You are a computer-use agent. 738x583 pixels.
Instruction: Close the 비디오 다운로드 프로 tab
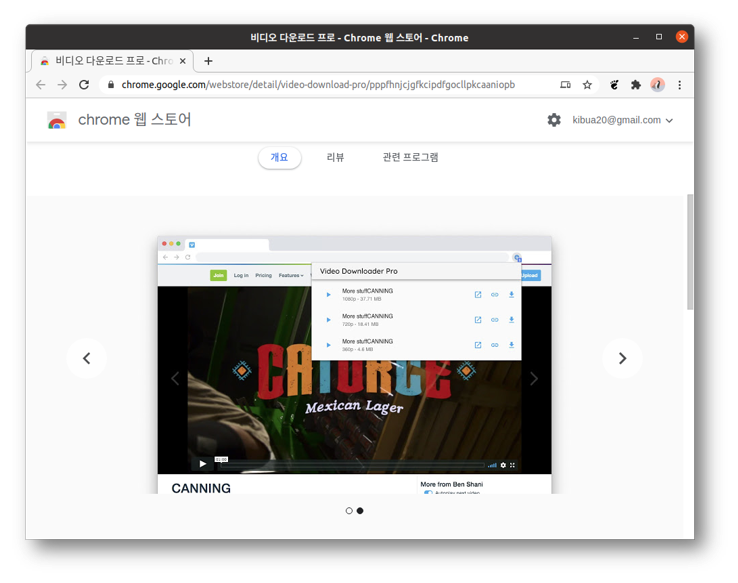pyautogui.click(x=183, y=61)
